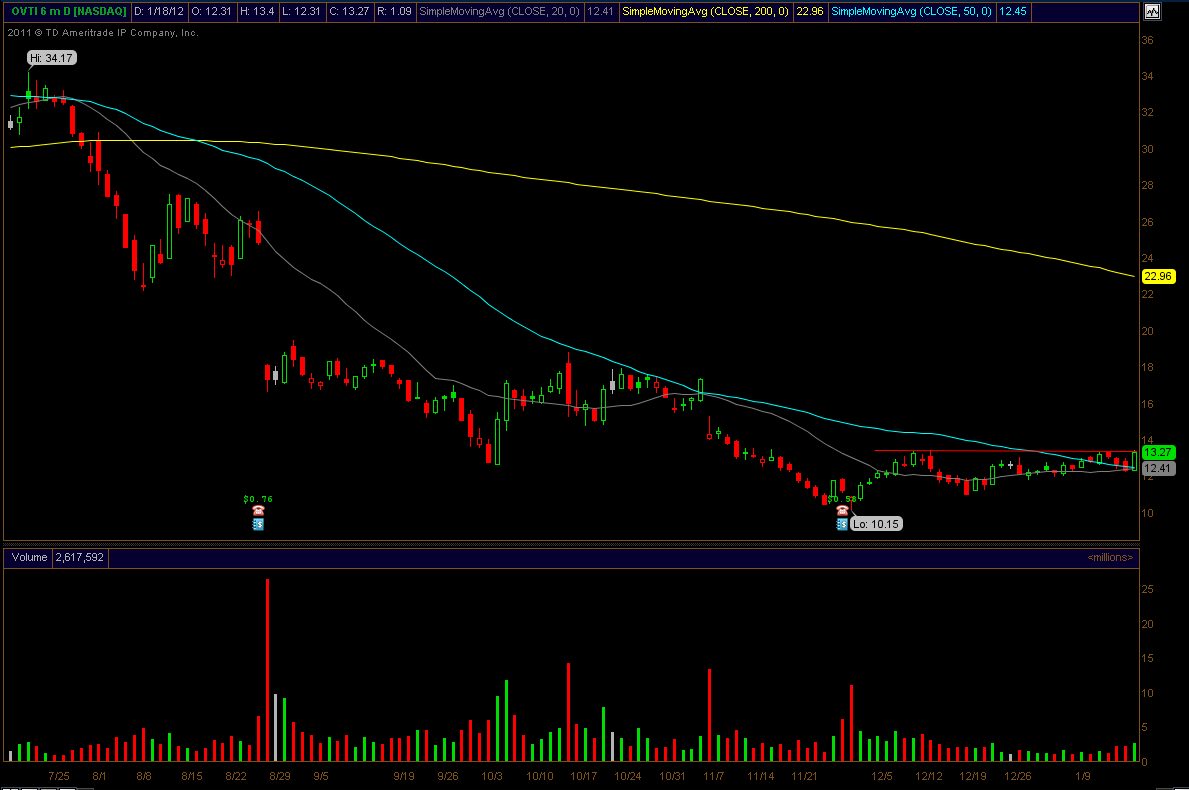Viewport: 1189px width, 790px height.
Task: Click the chart mode icon in the top-right corner
Action: [x=1152, y=11]
